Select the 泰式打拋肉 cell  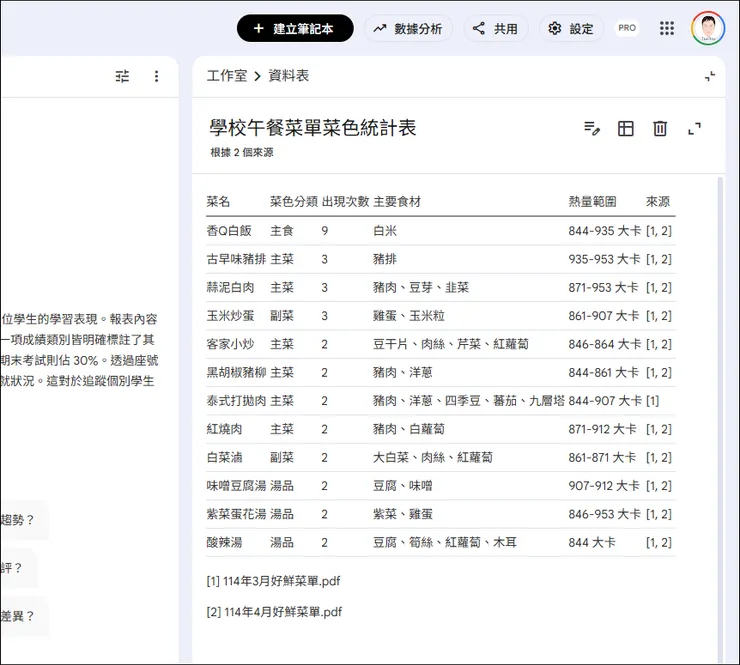[236, 401]
